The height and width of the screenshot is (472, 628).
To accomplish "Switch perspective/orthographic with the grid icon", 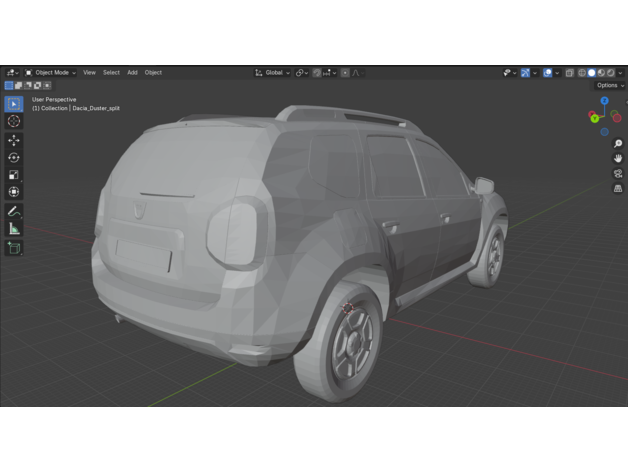I will tap(618, 188).
